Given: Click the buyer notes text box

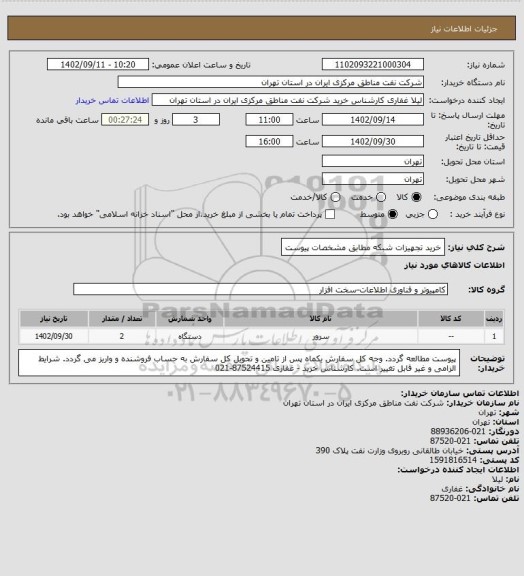Looking at the screenshot, I should point(239,363).
